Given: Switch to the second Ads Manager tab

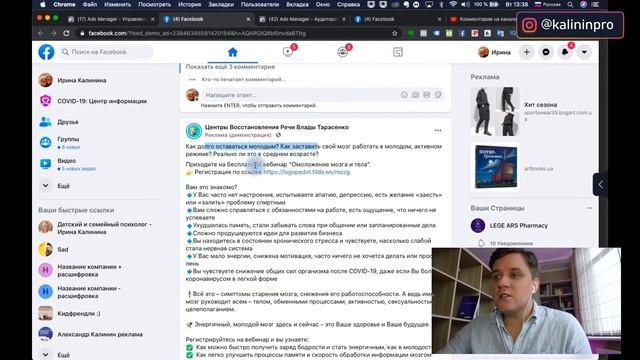Looking at the screenshot, I should (302, 19).
